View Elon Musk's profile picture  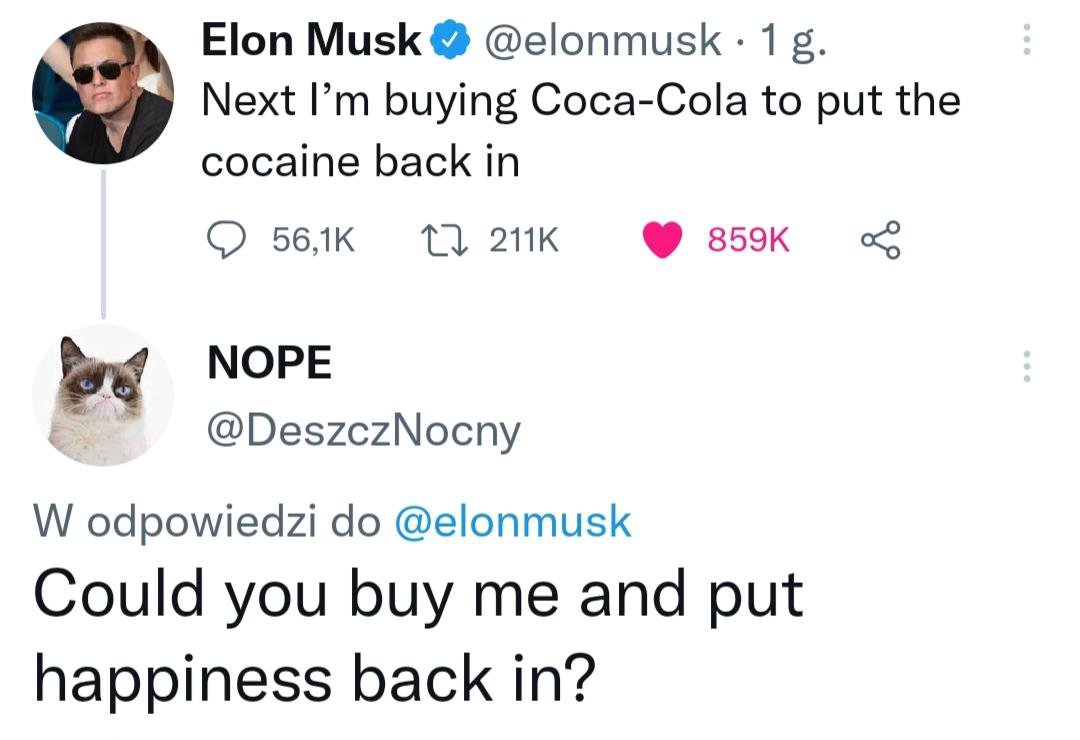tap(103, 93)
